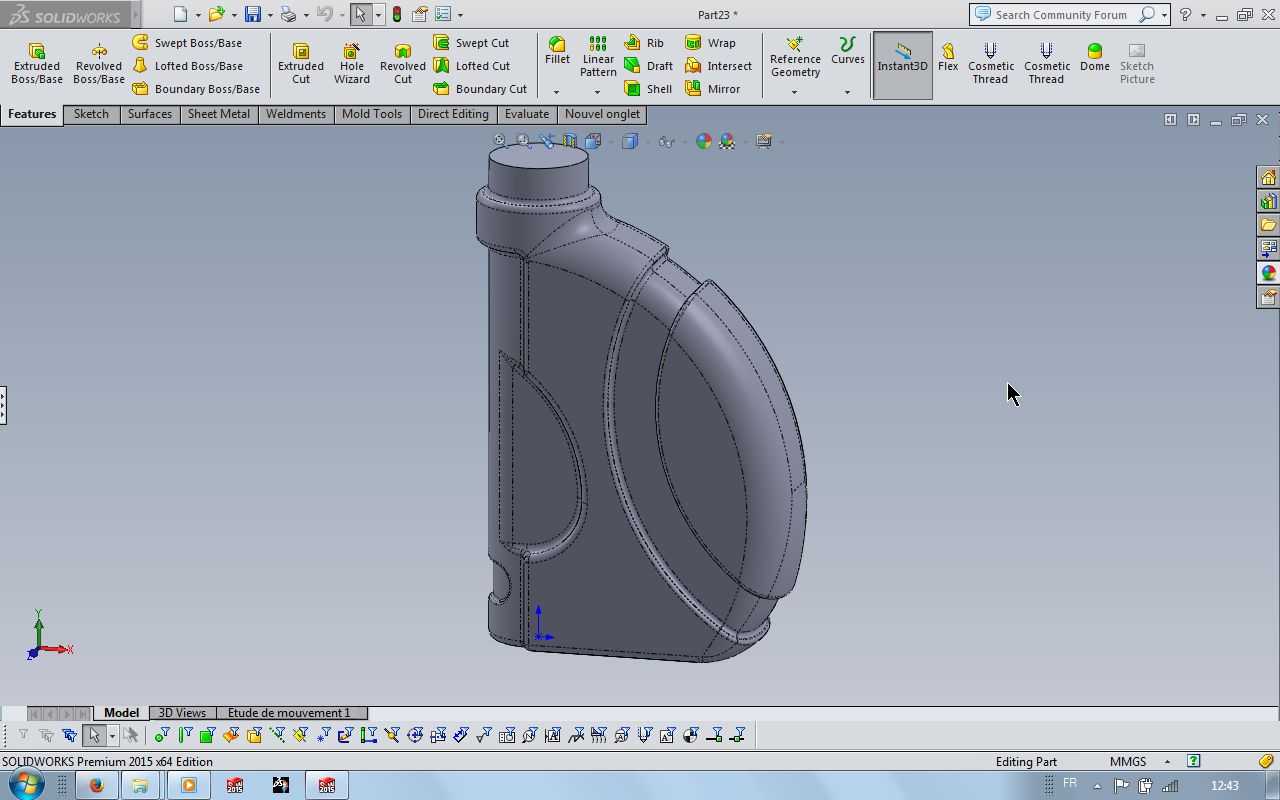Rebuild the model with the traffic light
This screenshot has width=1280, height=800.
[397, 15]
